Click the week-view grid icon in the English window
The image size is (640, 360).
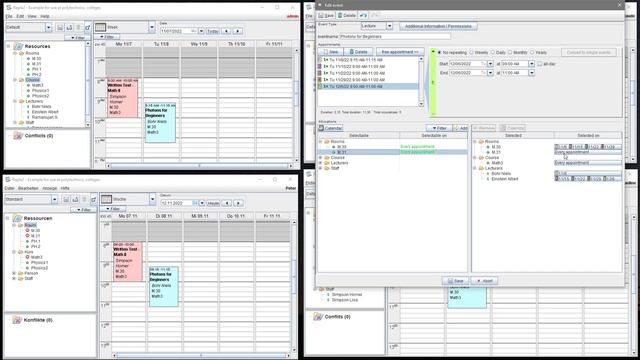100,27
